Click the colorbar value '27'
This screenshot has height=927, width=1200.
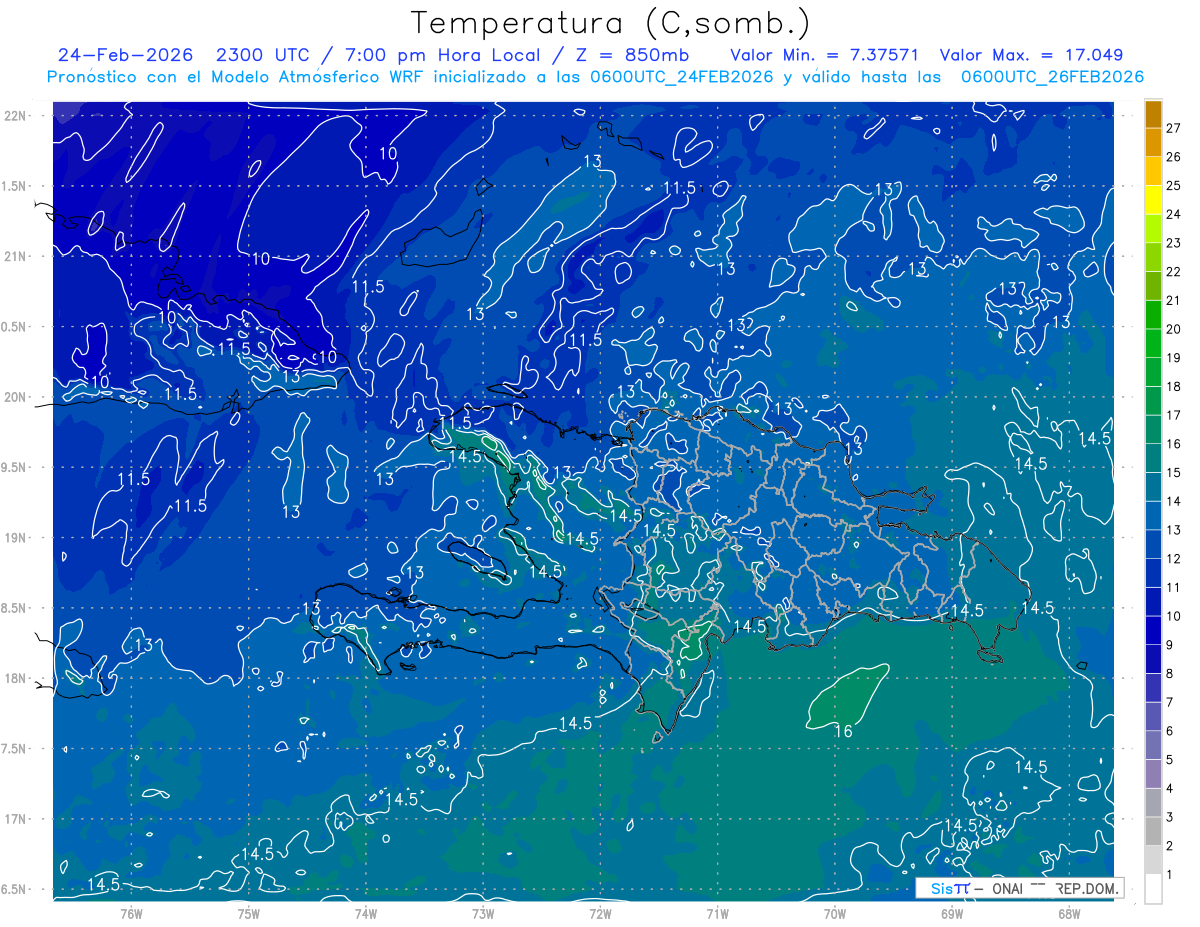pos(1174,128)
